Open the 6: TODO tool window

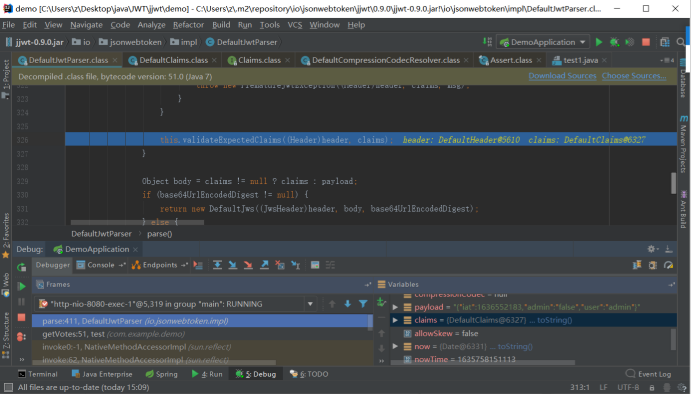point(309,374)
